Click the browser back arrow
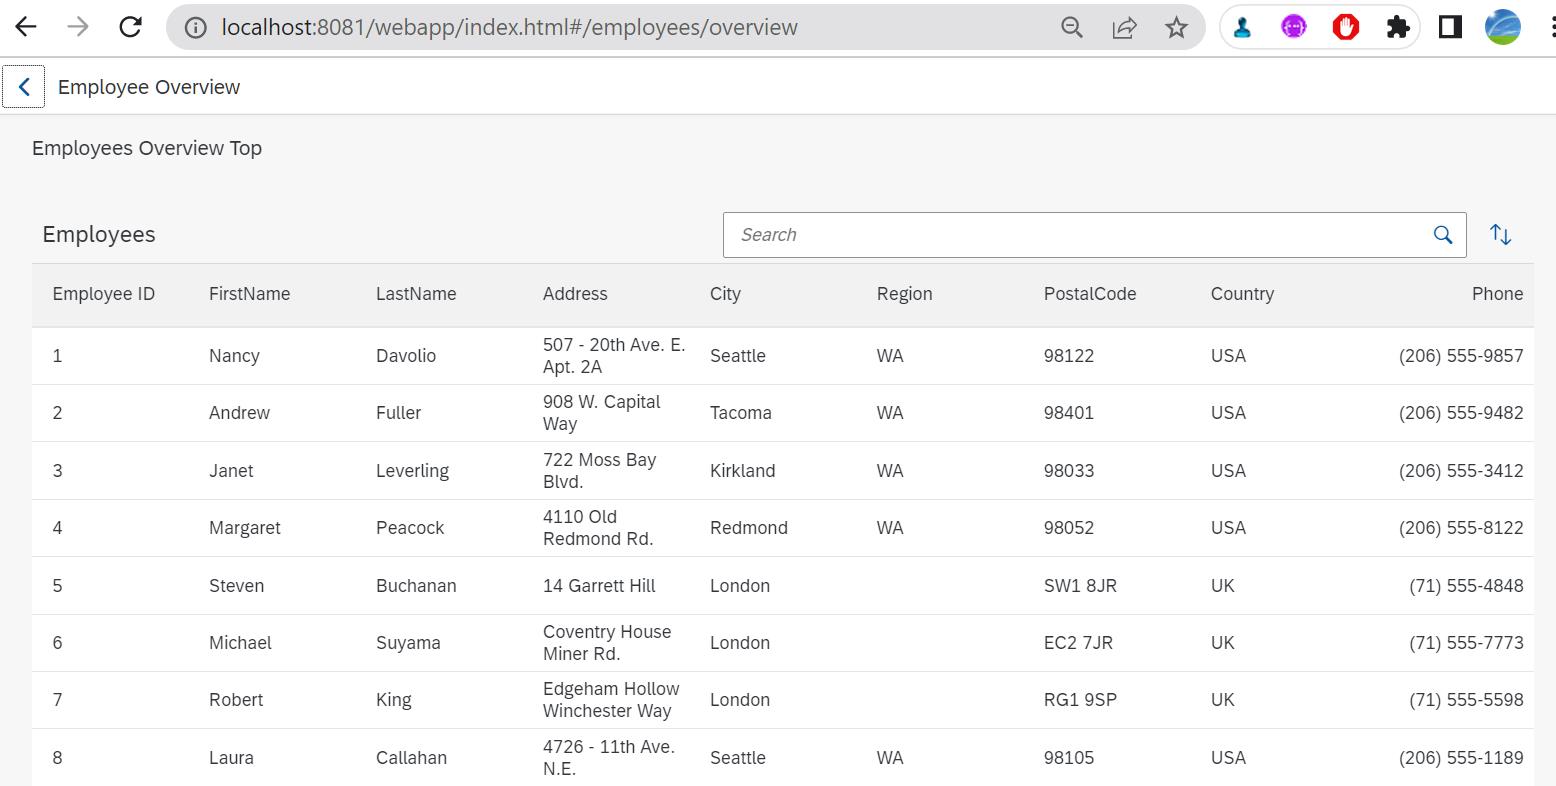Image resolution: width=1556 pixels, height=786 pixels. click(26, 27)
